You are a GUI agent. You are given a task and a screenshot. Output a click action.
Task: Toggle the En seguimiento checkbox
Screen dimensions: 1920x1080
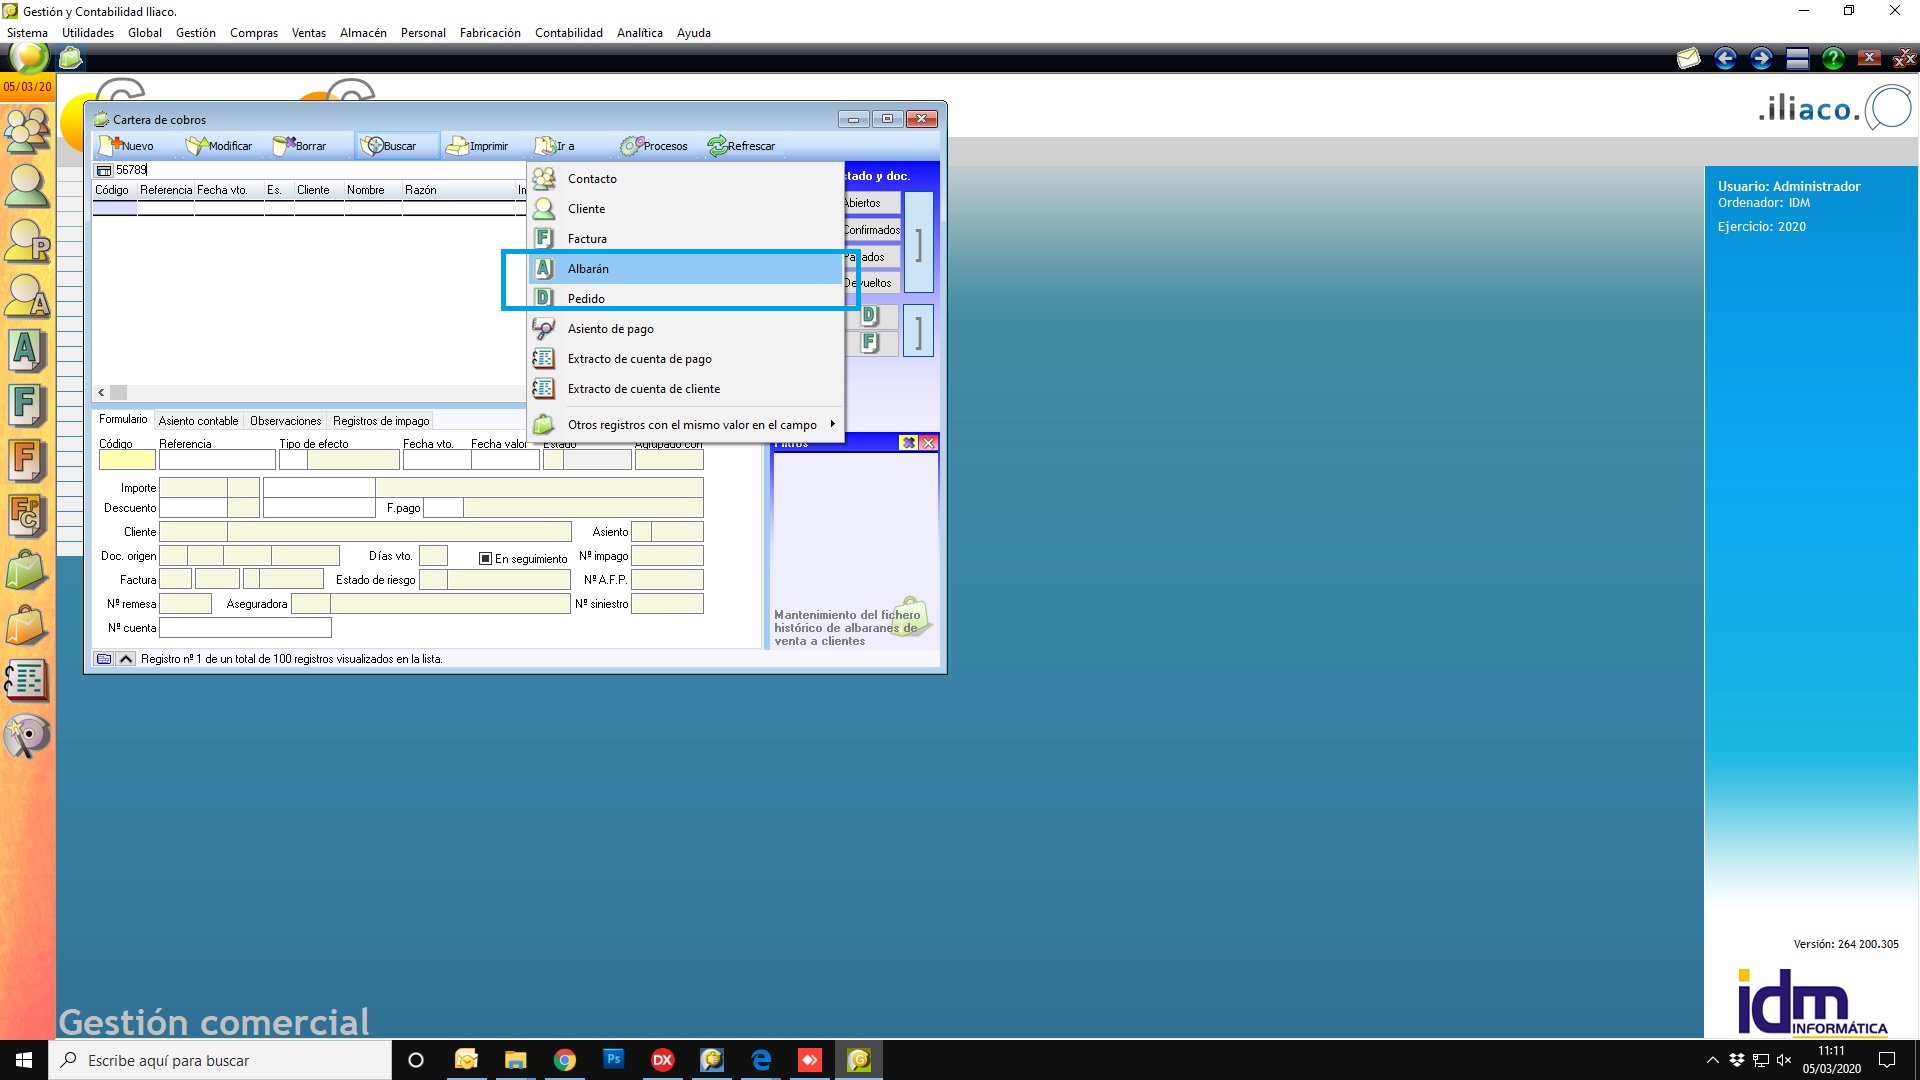click(x=485, y=559)
